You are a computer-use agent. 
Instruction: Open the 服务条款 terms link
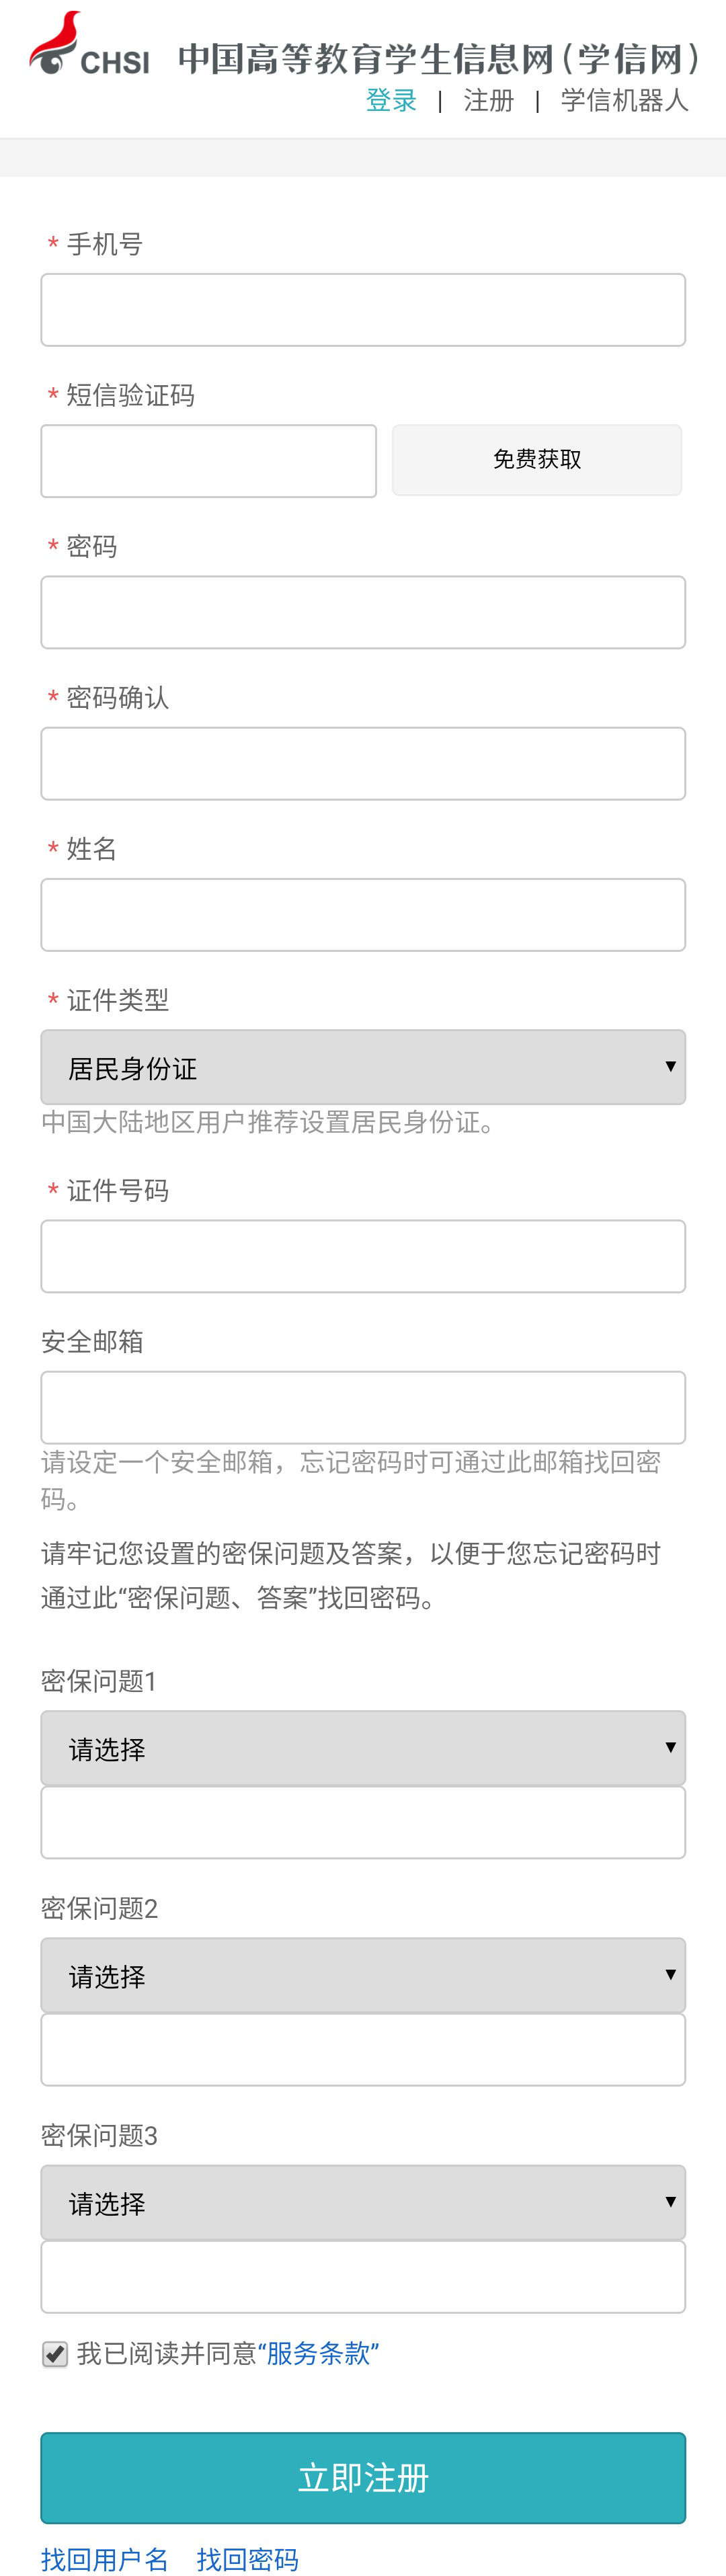[318, 2354]
